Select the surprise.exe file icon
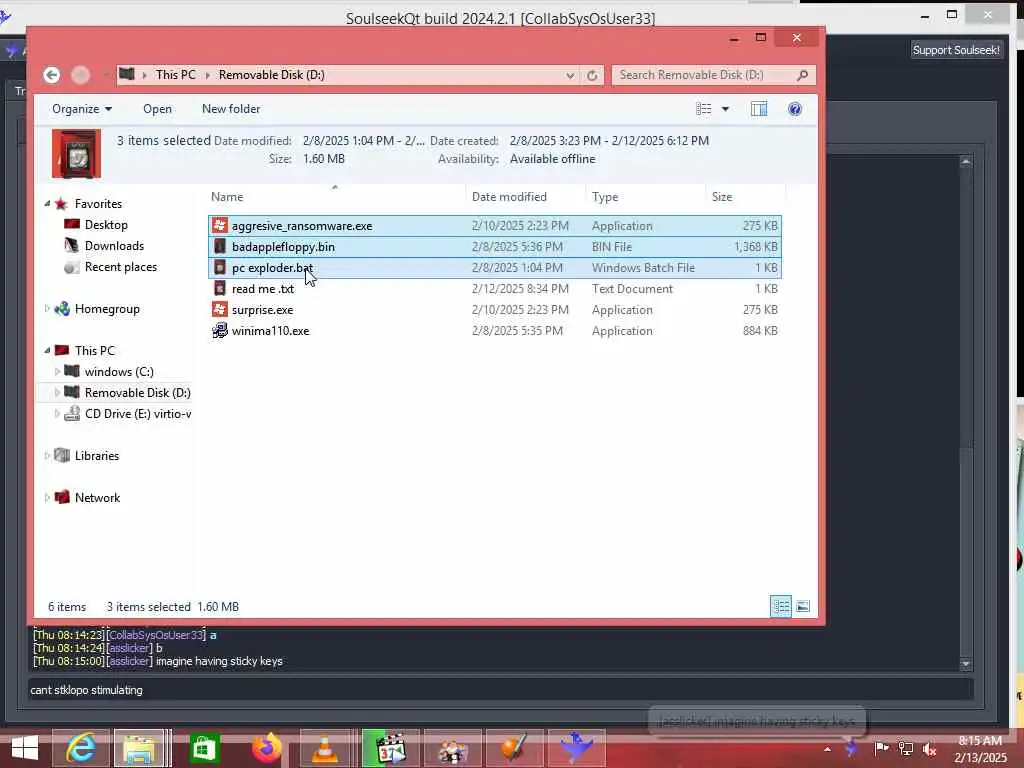The height and width of the screenshot is (768, 1024). click(x=220, y=310)
